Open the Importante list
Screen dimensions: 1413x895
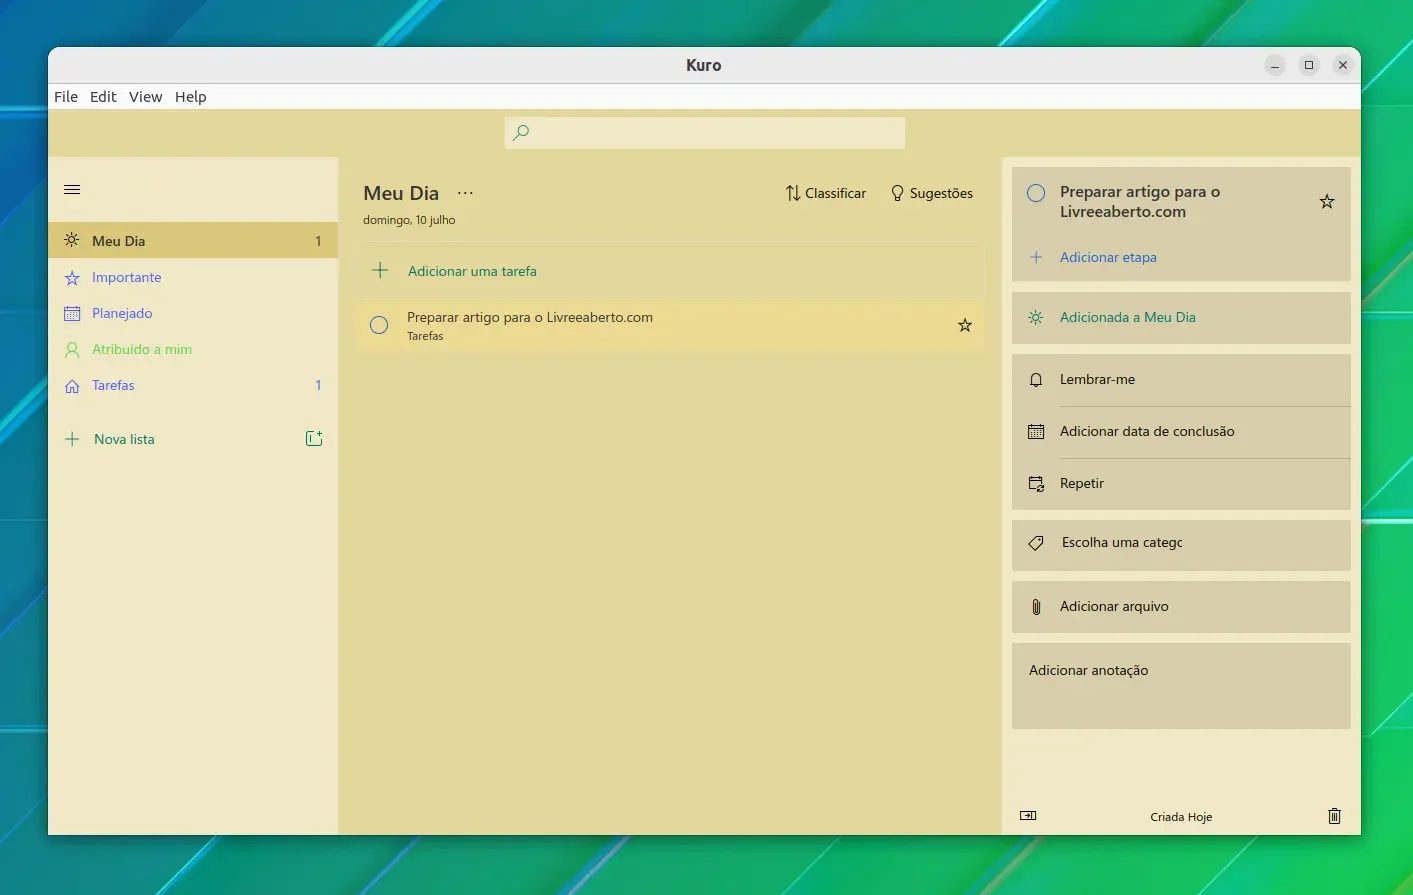click(193, 277)
